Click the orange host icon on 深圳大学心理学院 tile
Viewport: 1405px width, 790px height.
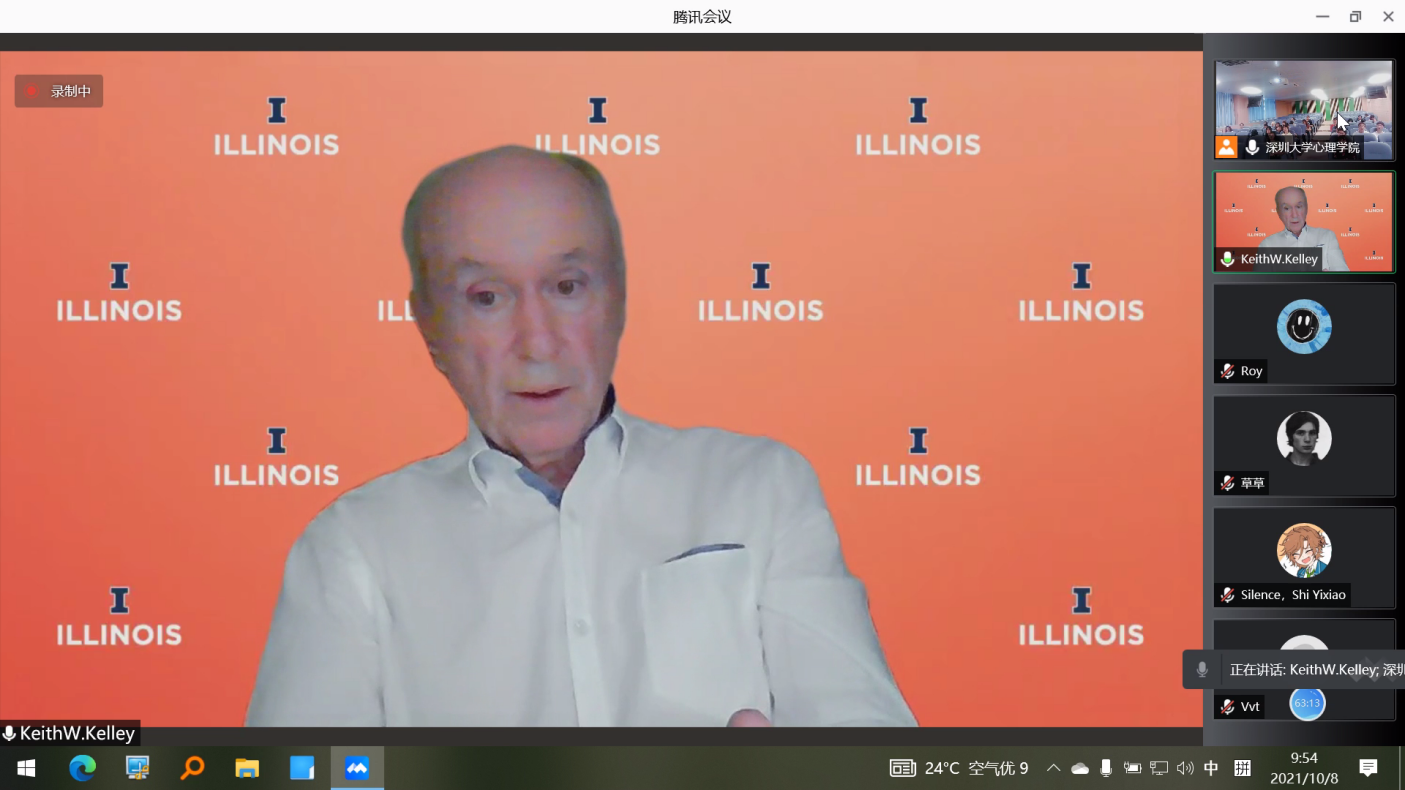click(x=1226, y=147)
